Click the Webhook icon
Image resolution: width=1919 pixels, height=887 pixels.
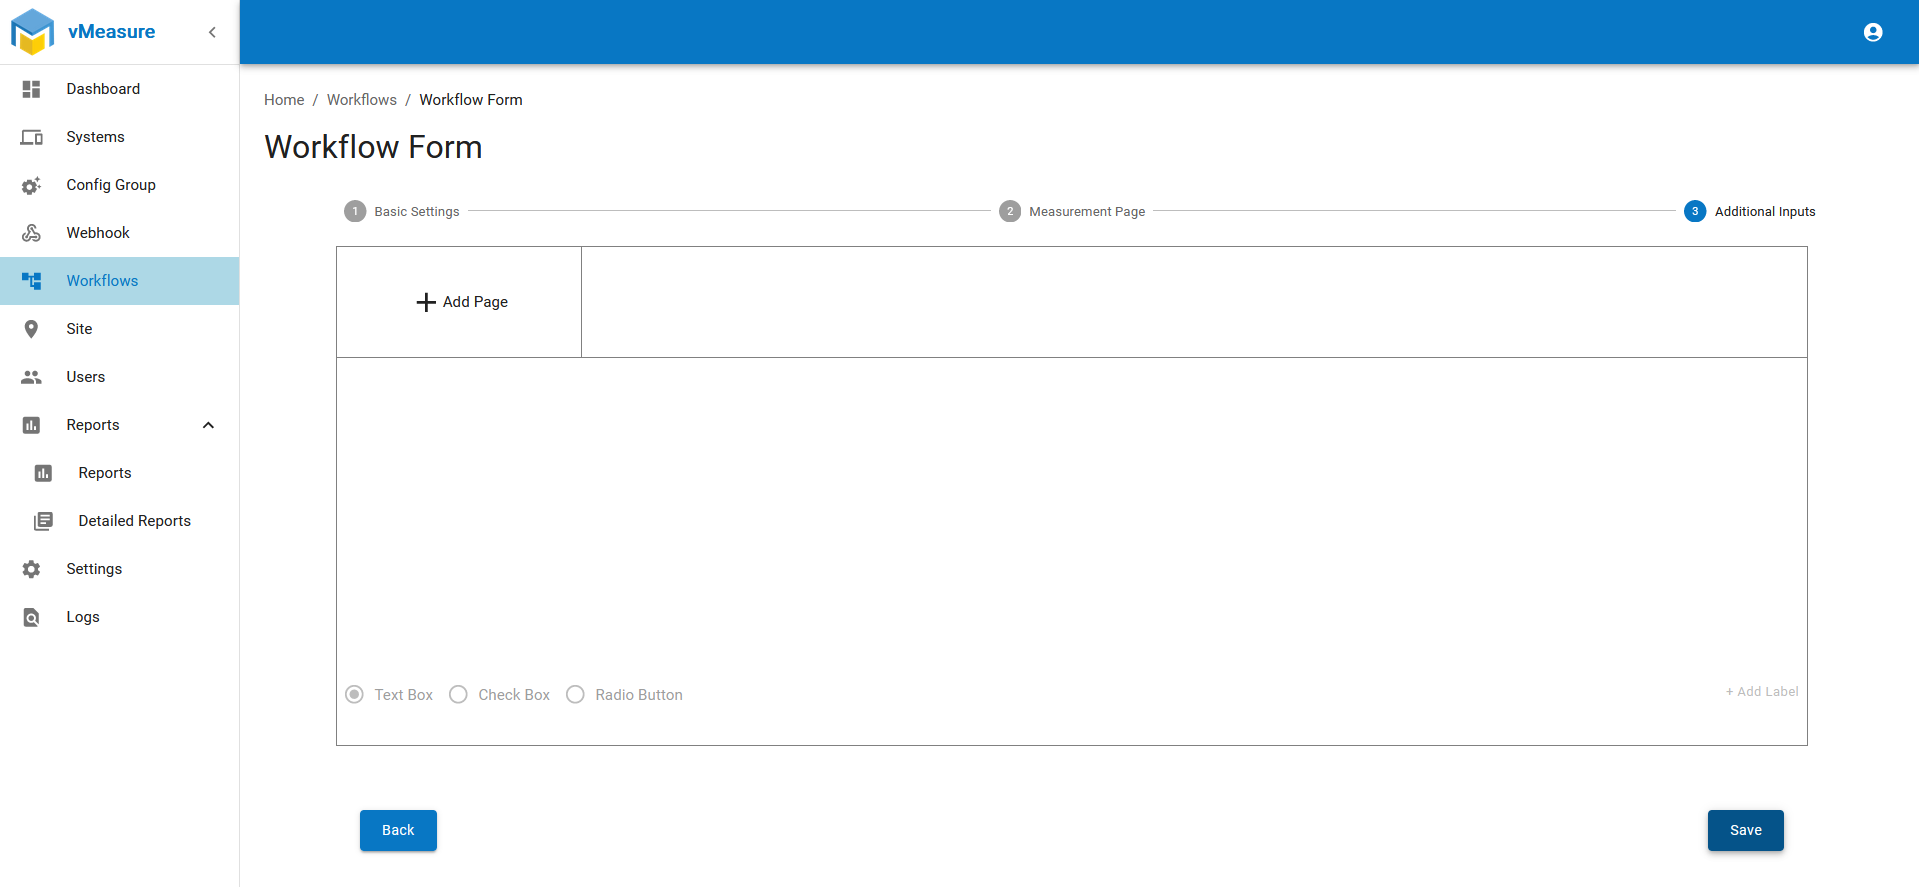[x=32, y=233]
